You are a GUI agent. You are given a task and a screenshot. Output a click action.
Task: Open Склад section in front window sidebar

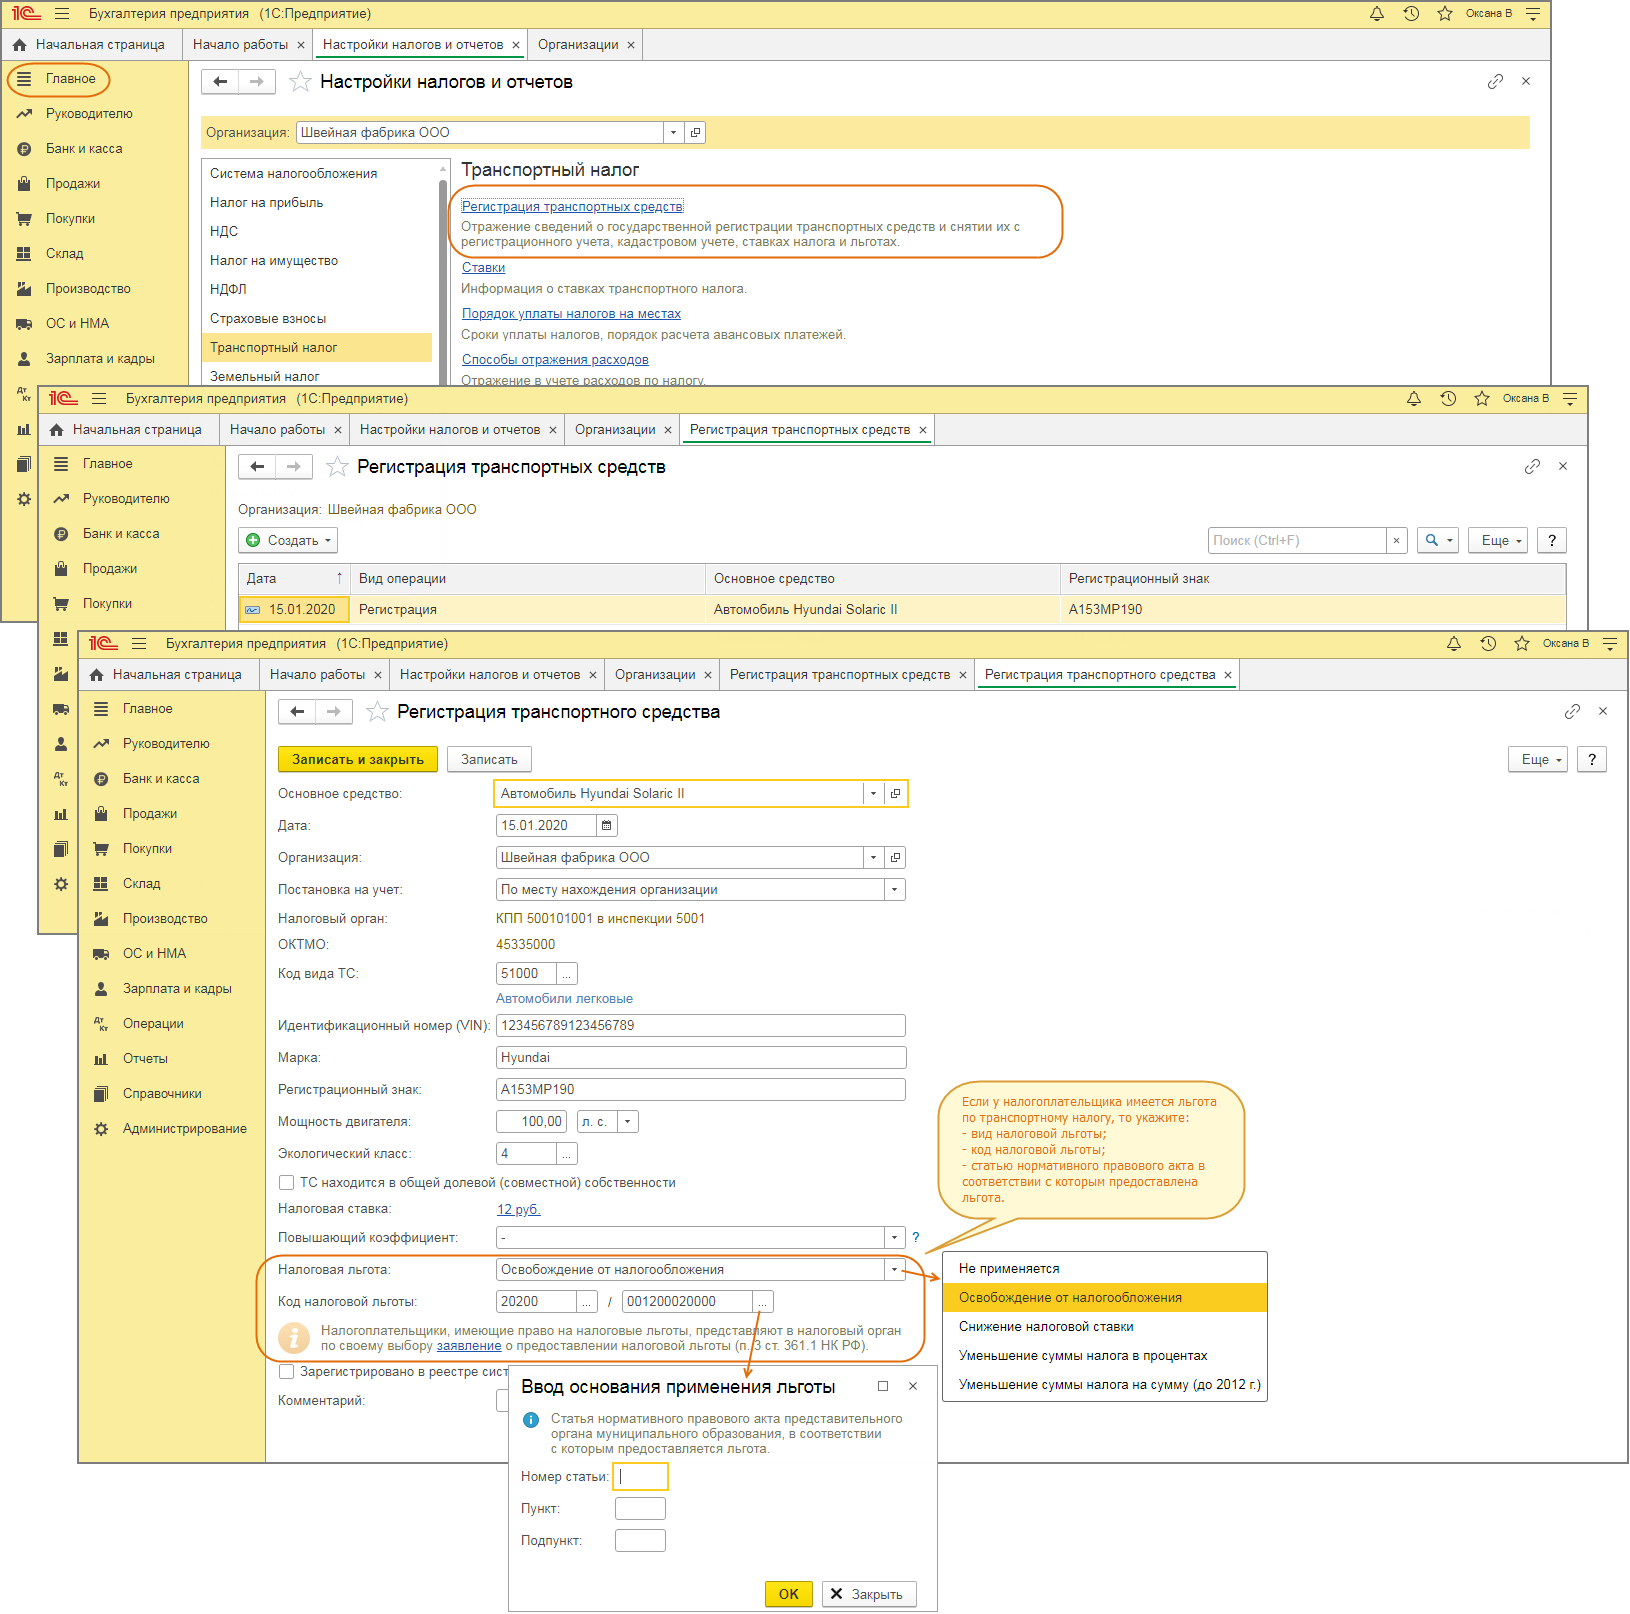(141, 884)
